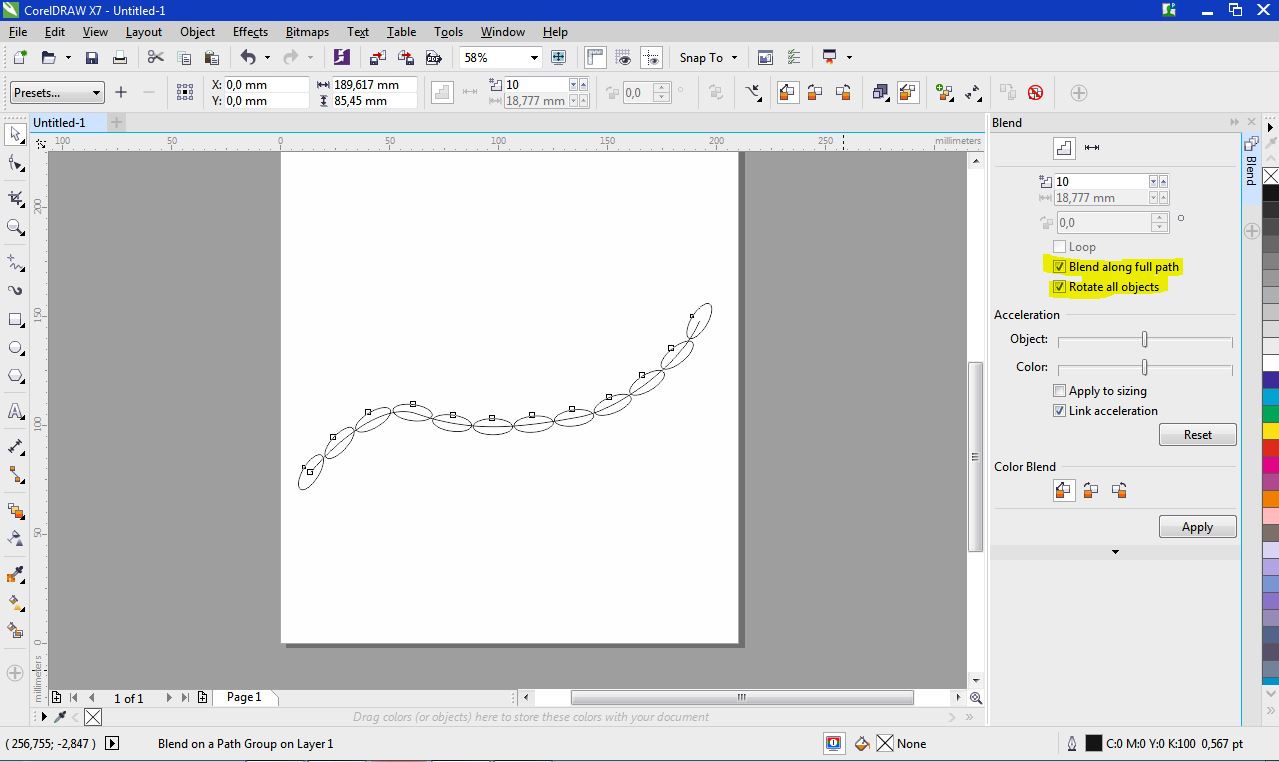Select the Rectangle tool
The width and height of the screenshot is (1279, 762).
tap(15, 320)
